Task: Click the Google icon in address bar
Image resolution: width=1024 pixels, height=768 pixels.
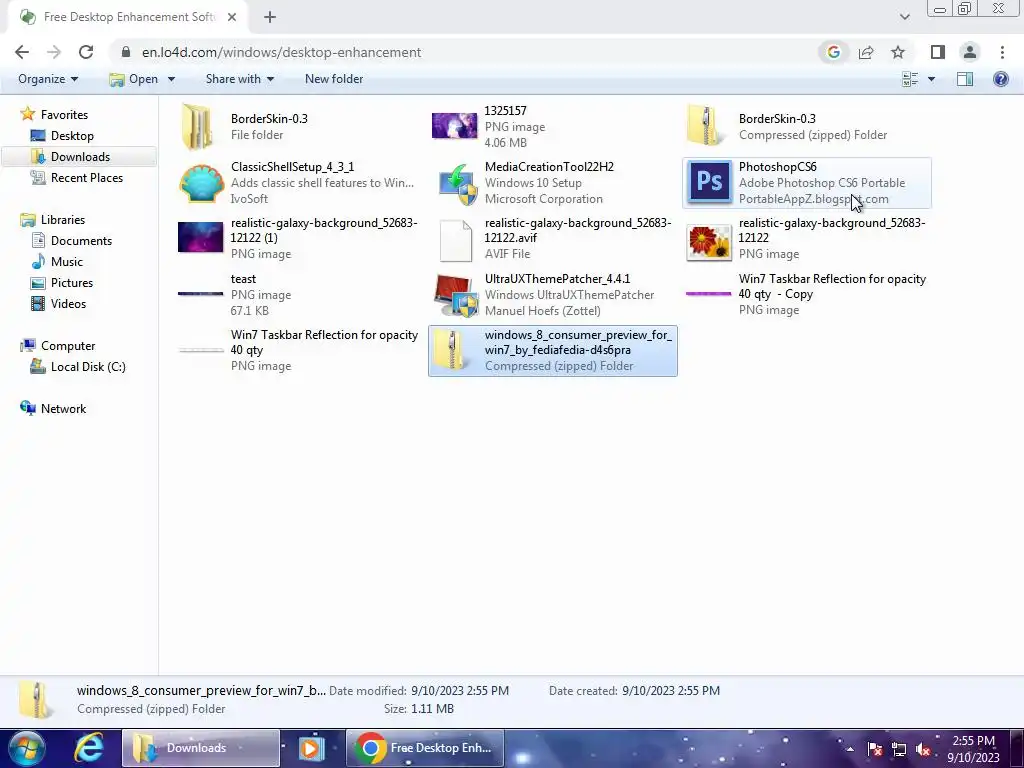Action: (833, 52)
